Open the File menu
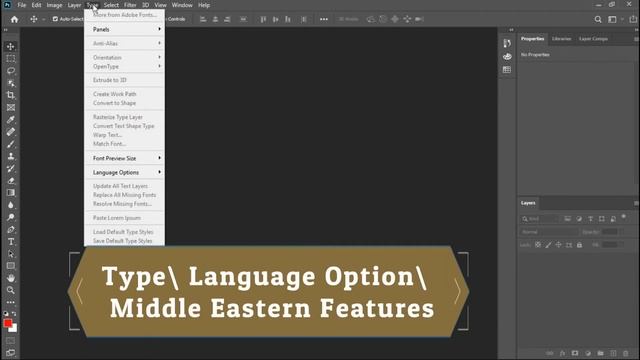 (x=22, y=5)
